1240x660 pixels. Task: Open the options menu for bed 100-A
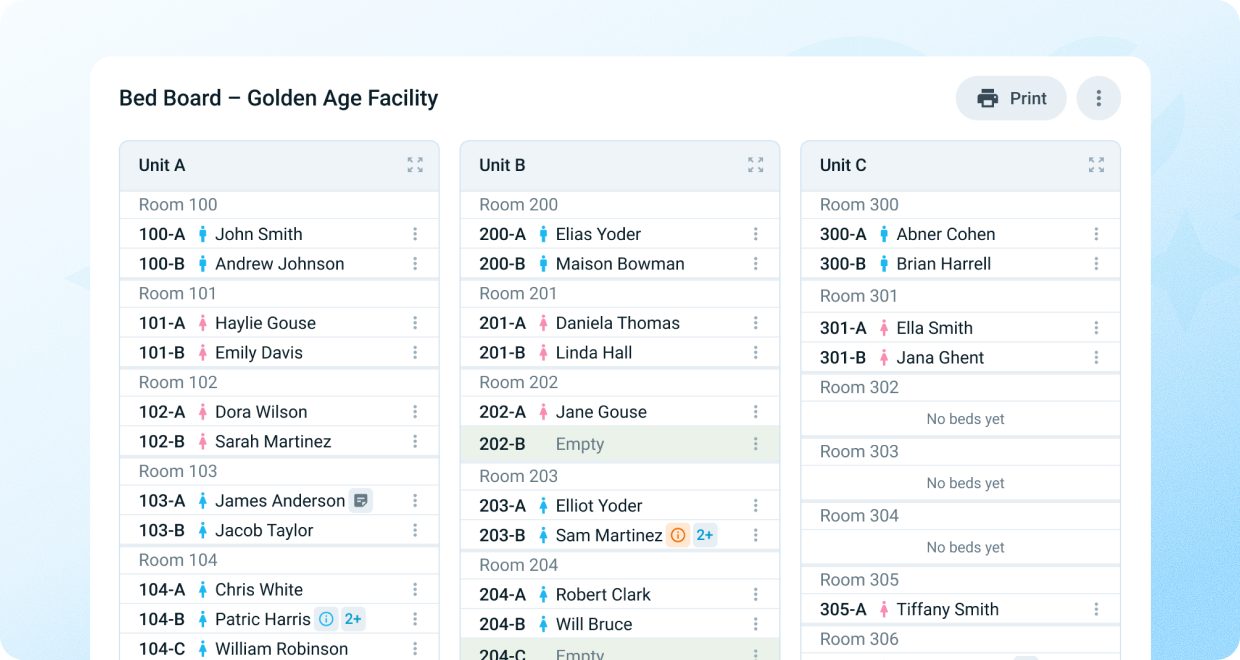pos(415,234)
